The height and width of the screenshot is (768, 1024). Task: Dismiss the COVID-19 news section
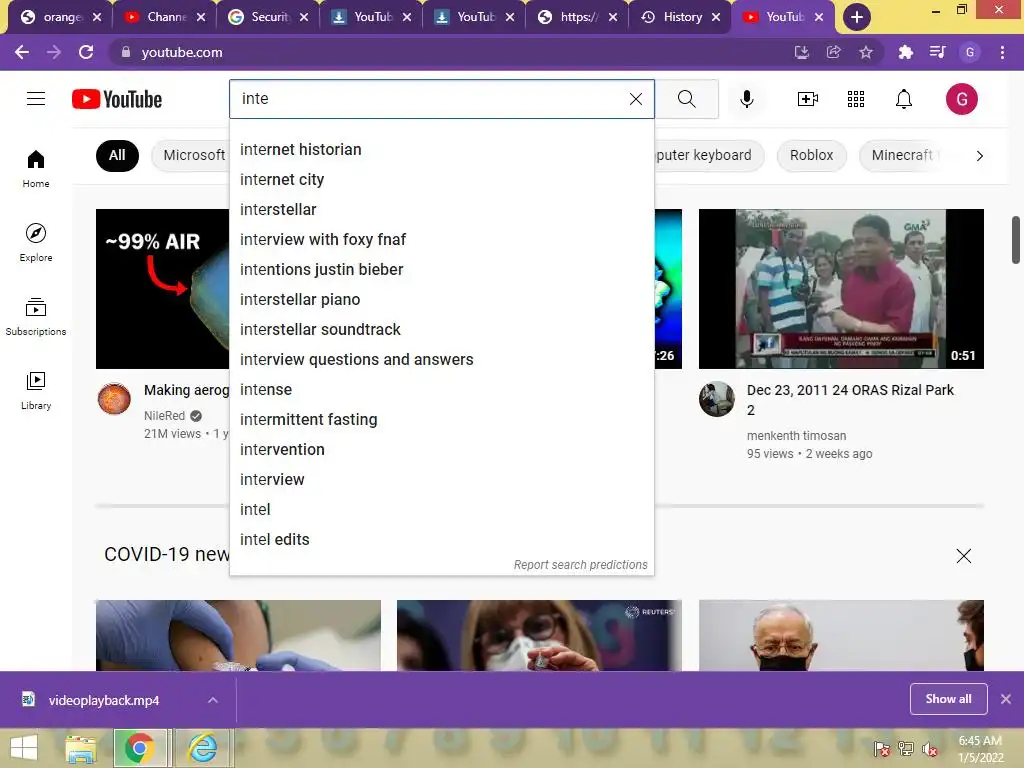point(963,556)
